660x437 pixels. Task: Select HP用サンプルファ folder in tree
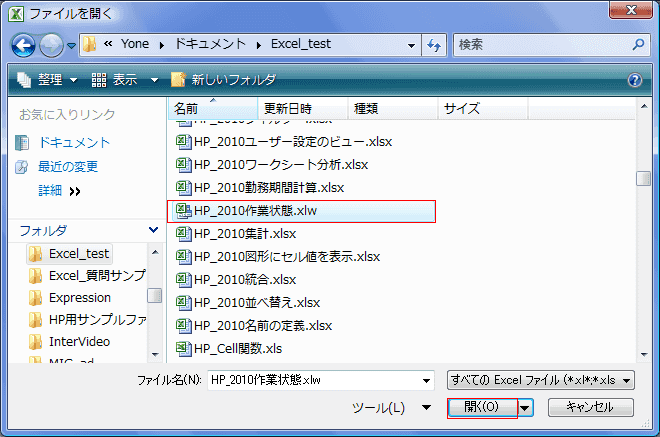pos(88,320)
